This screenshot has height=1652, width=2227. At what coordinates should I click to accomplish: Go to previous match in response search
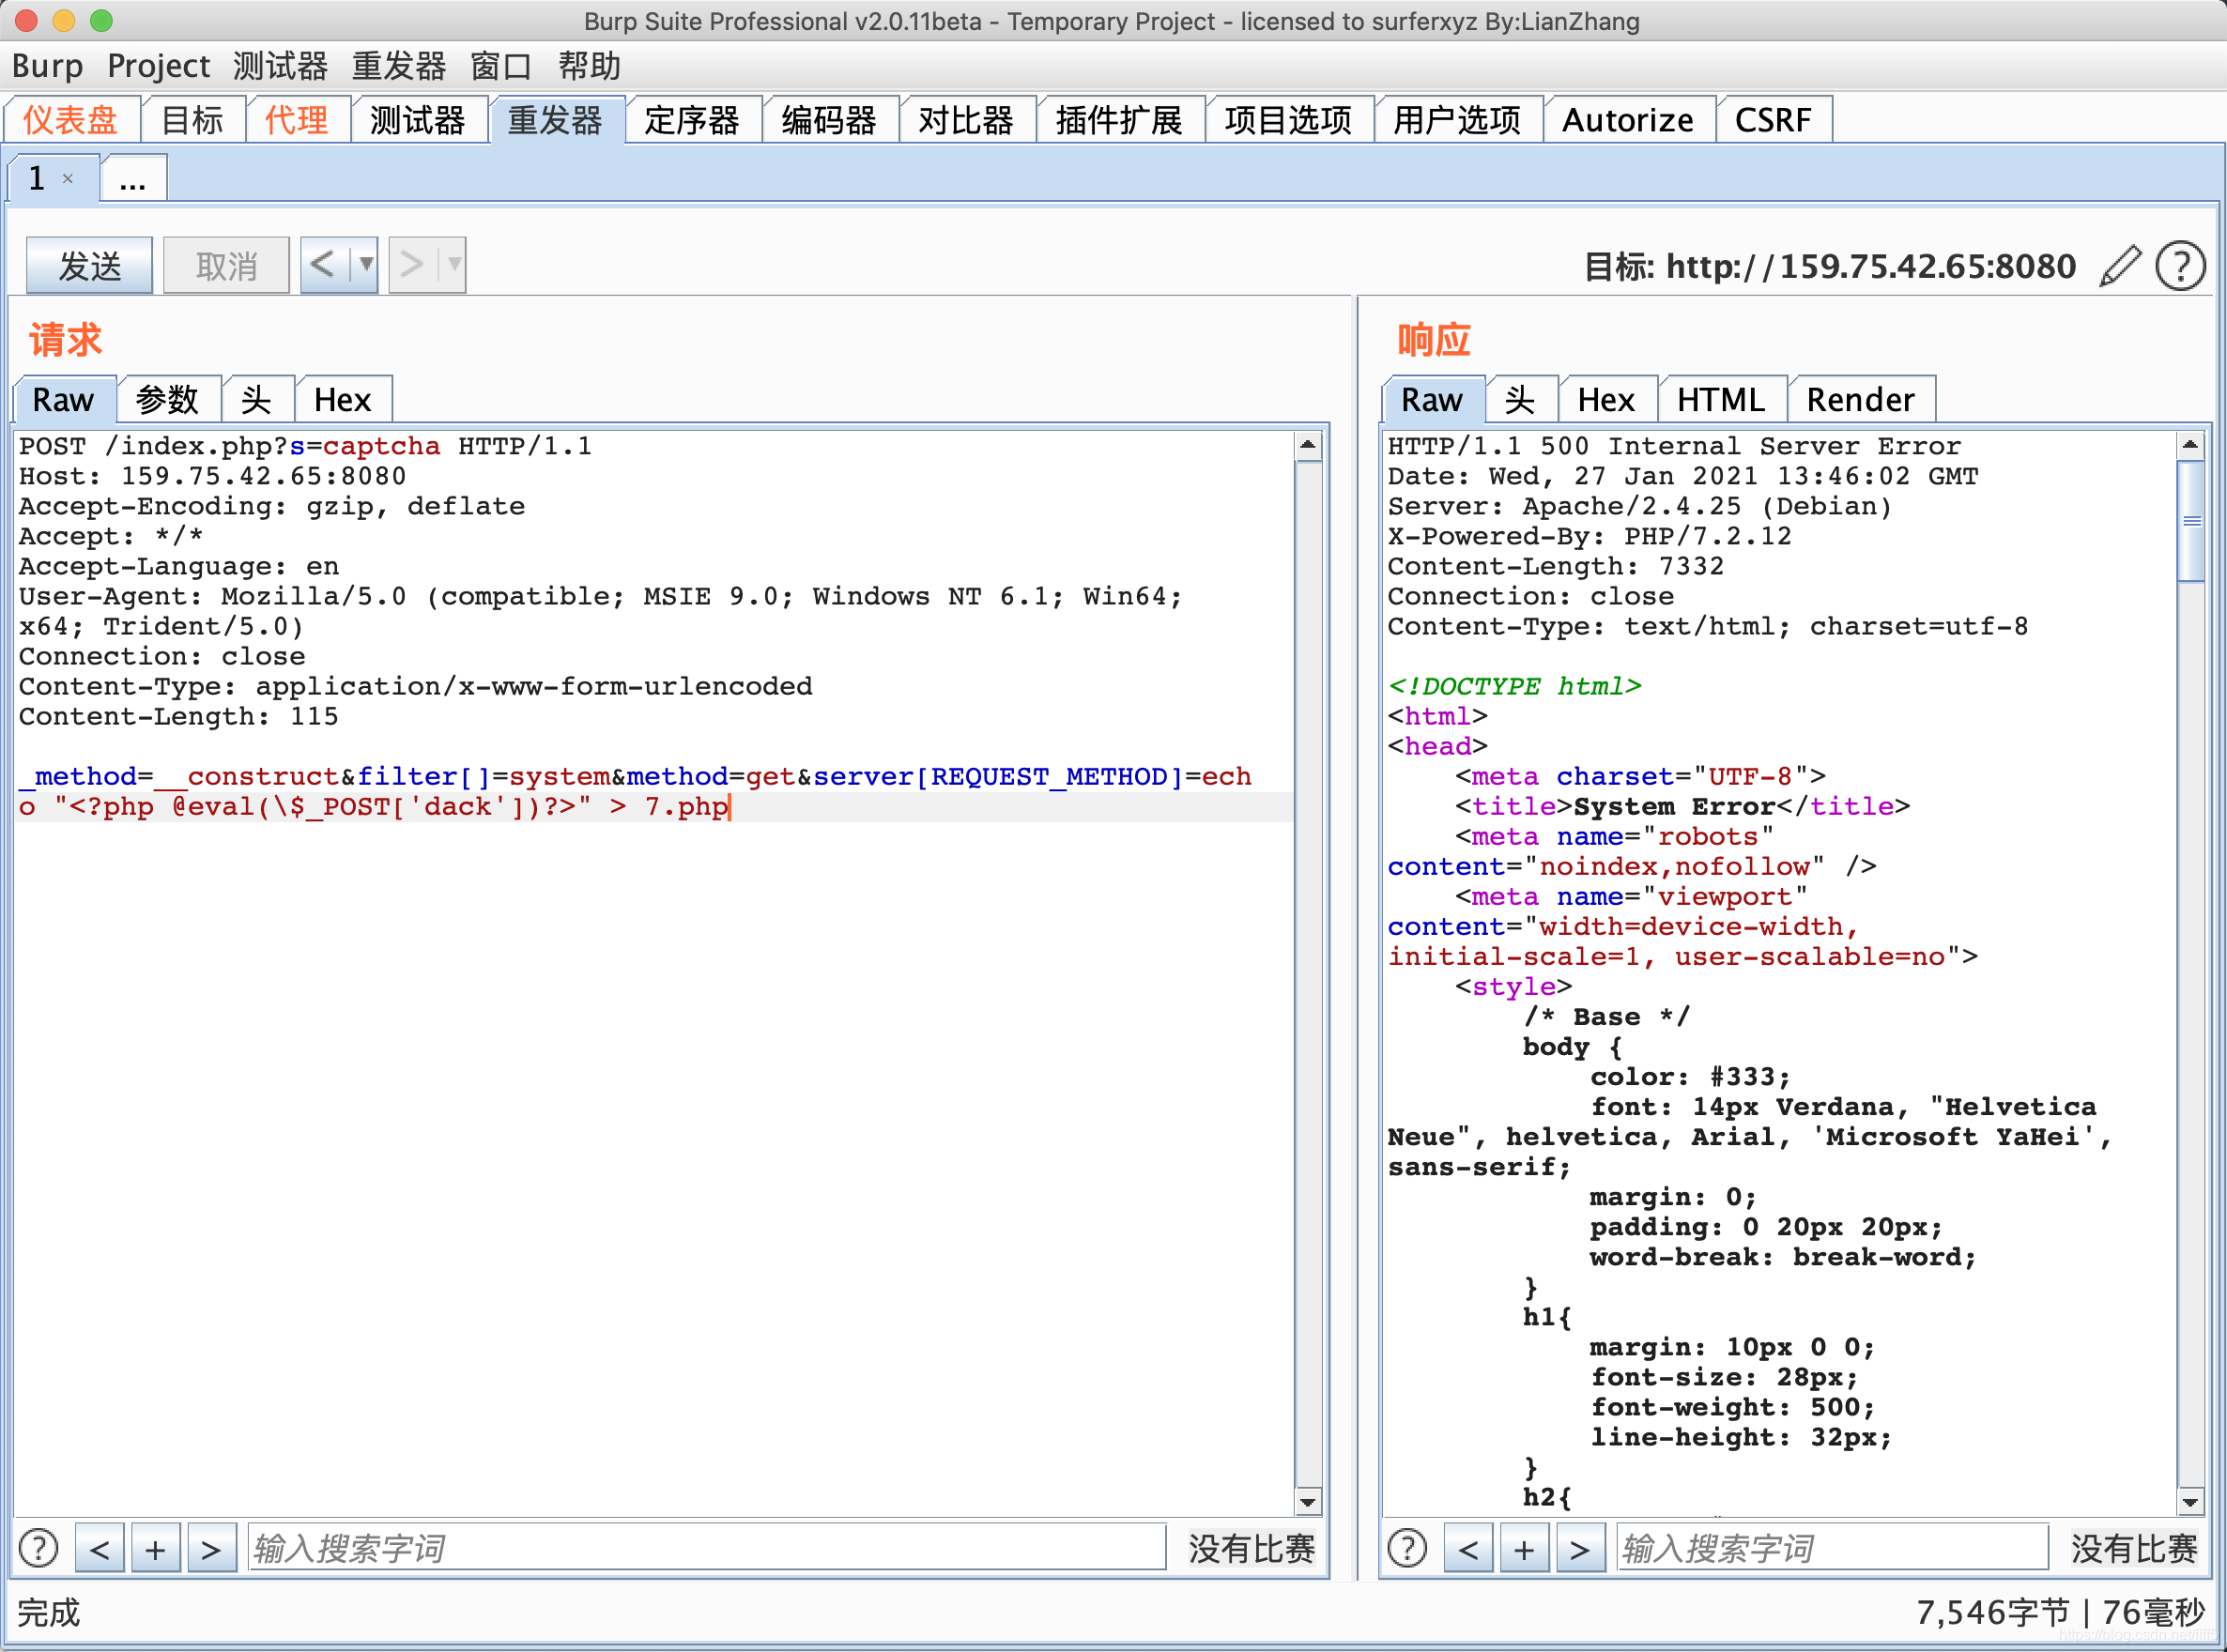pyautogui.click(x=1468, y=1548)
